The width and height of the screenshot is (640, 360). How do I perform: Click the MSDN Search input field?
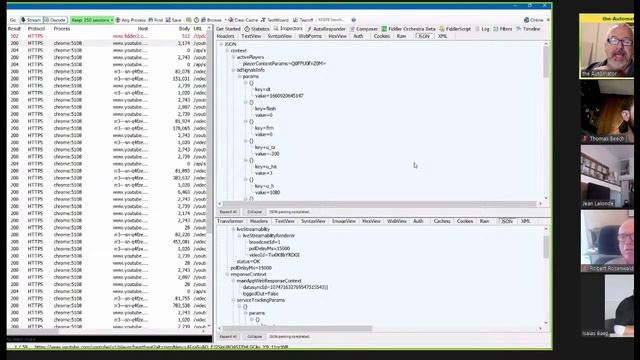tap(333, 20)
